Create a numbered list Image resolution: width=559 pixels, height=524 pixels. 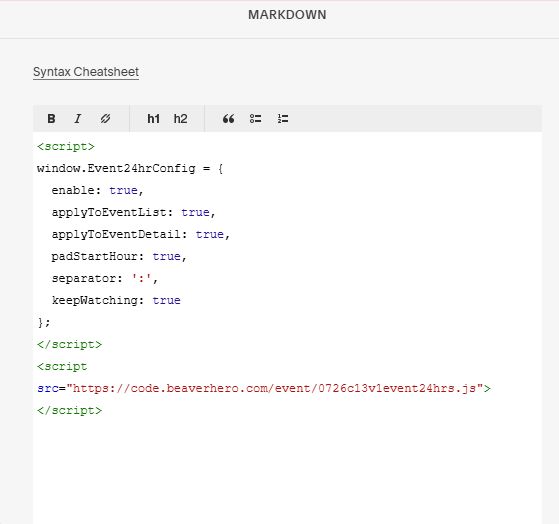click(x=283, y=119)
